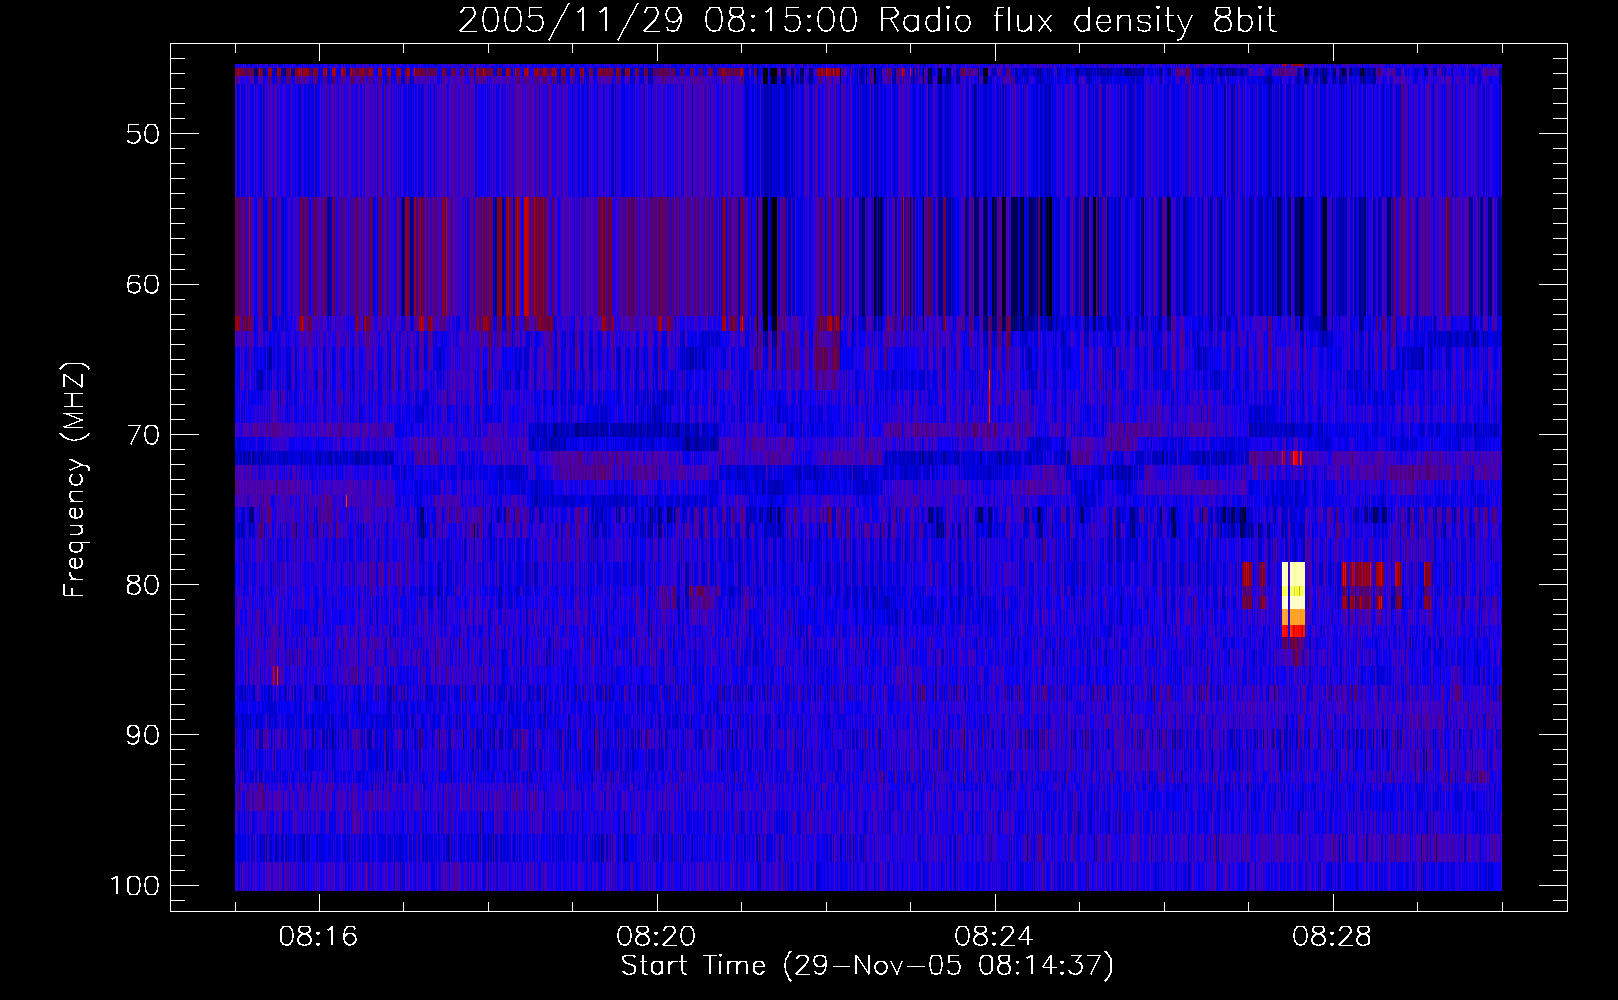Click the 08:20 time tick label
Screen dimensions: 1618x1000
(657, 937)
